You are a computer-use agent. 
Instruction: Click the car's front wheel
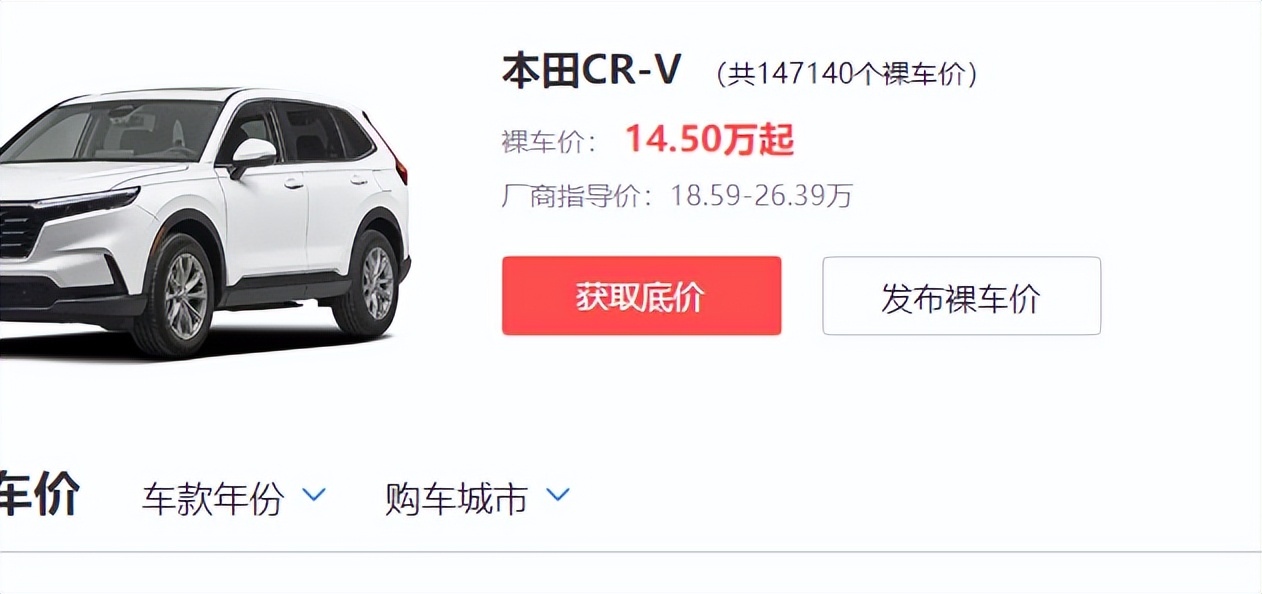click(184, 297)
